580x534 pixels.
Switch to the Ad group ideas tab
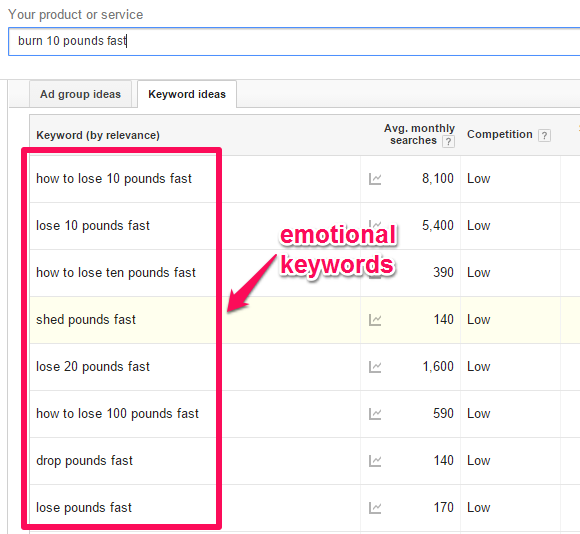pyautogui.click(x=81, y=94)
